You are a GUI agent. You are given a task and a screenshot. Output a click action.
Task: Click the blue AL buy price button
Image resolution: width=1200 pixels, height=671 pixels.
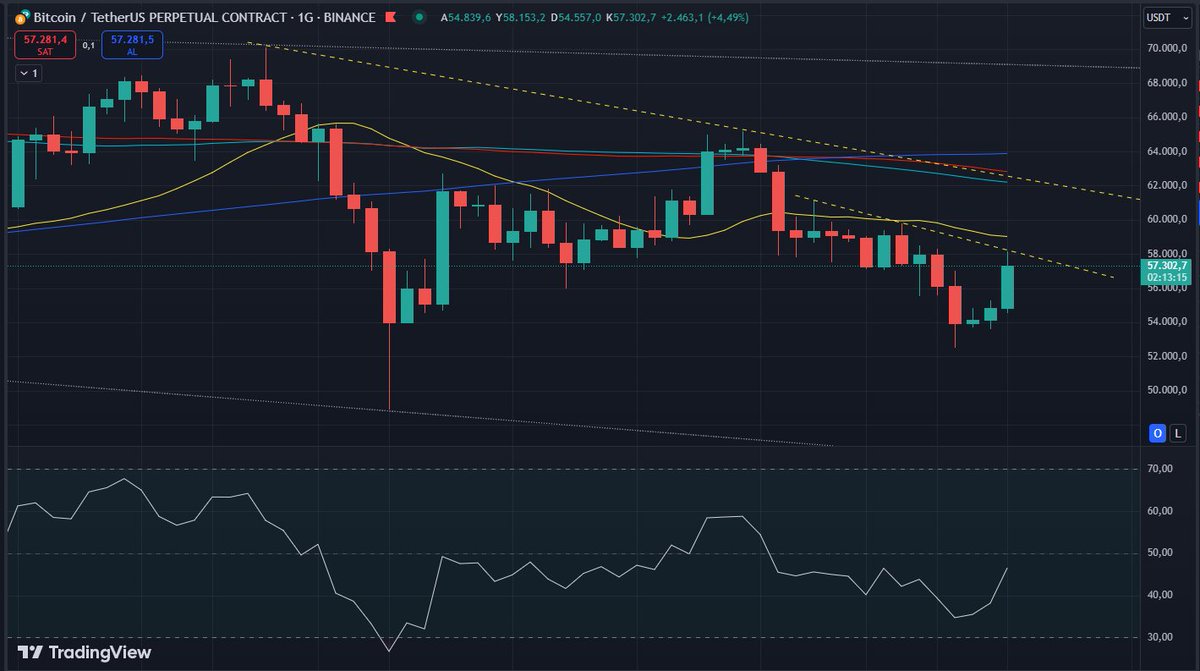pos(132,44)
